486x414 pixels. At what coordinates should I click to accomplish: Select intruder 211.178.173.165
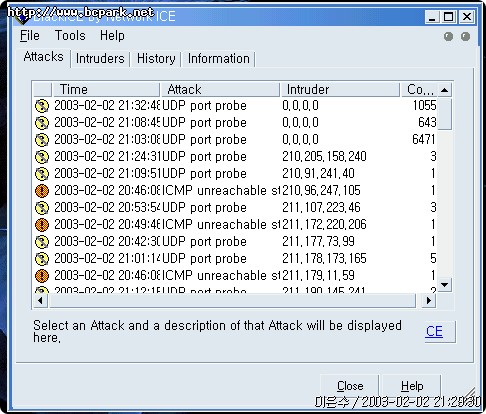(324, 259)
